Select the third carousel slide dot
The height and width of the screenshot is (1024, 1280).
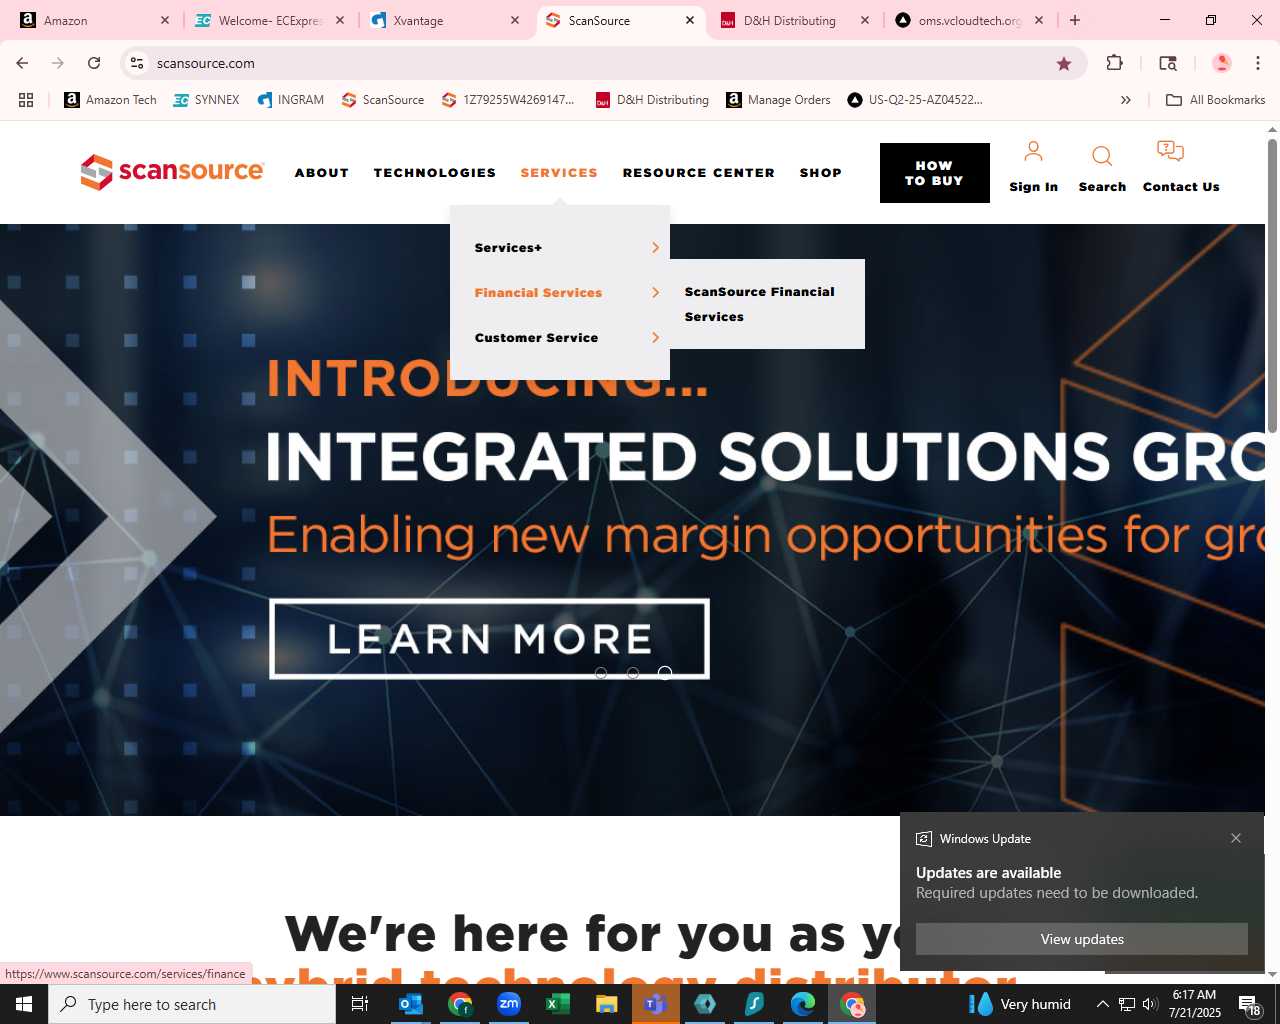tap(665, 673)
